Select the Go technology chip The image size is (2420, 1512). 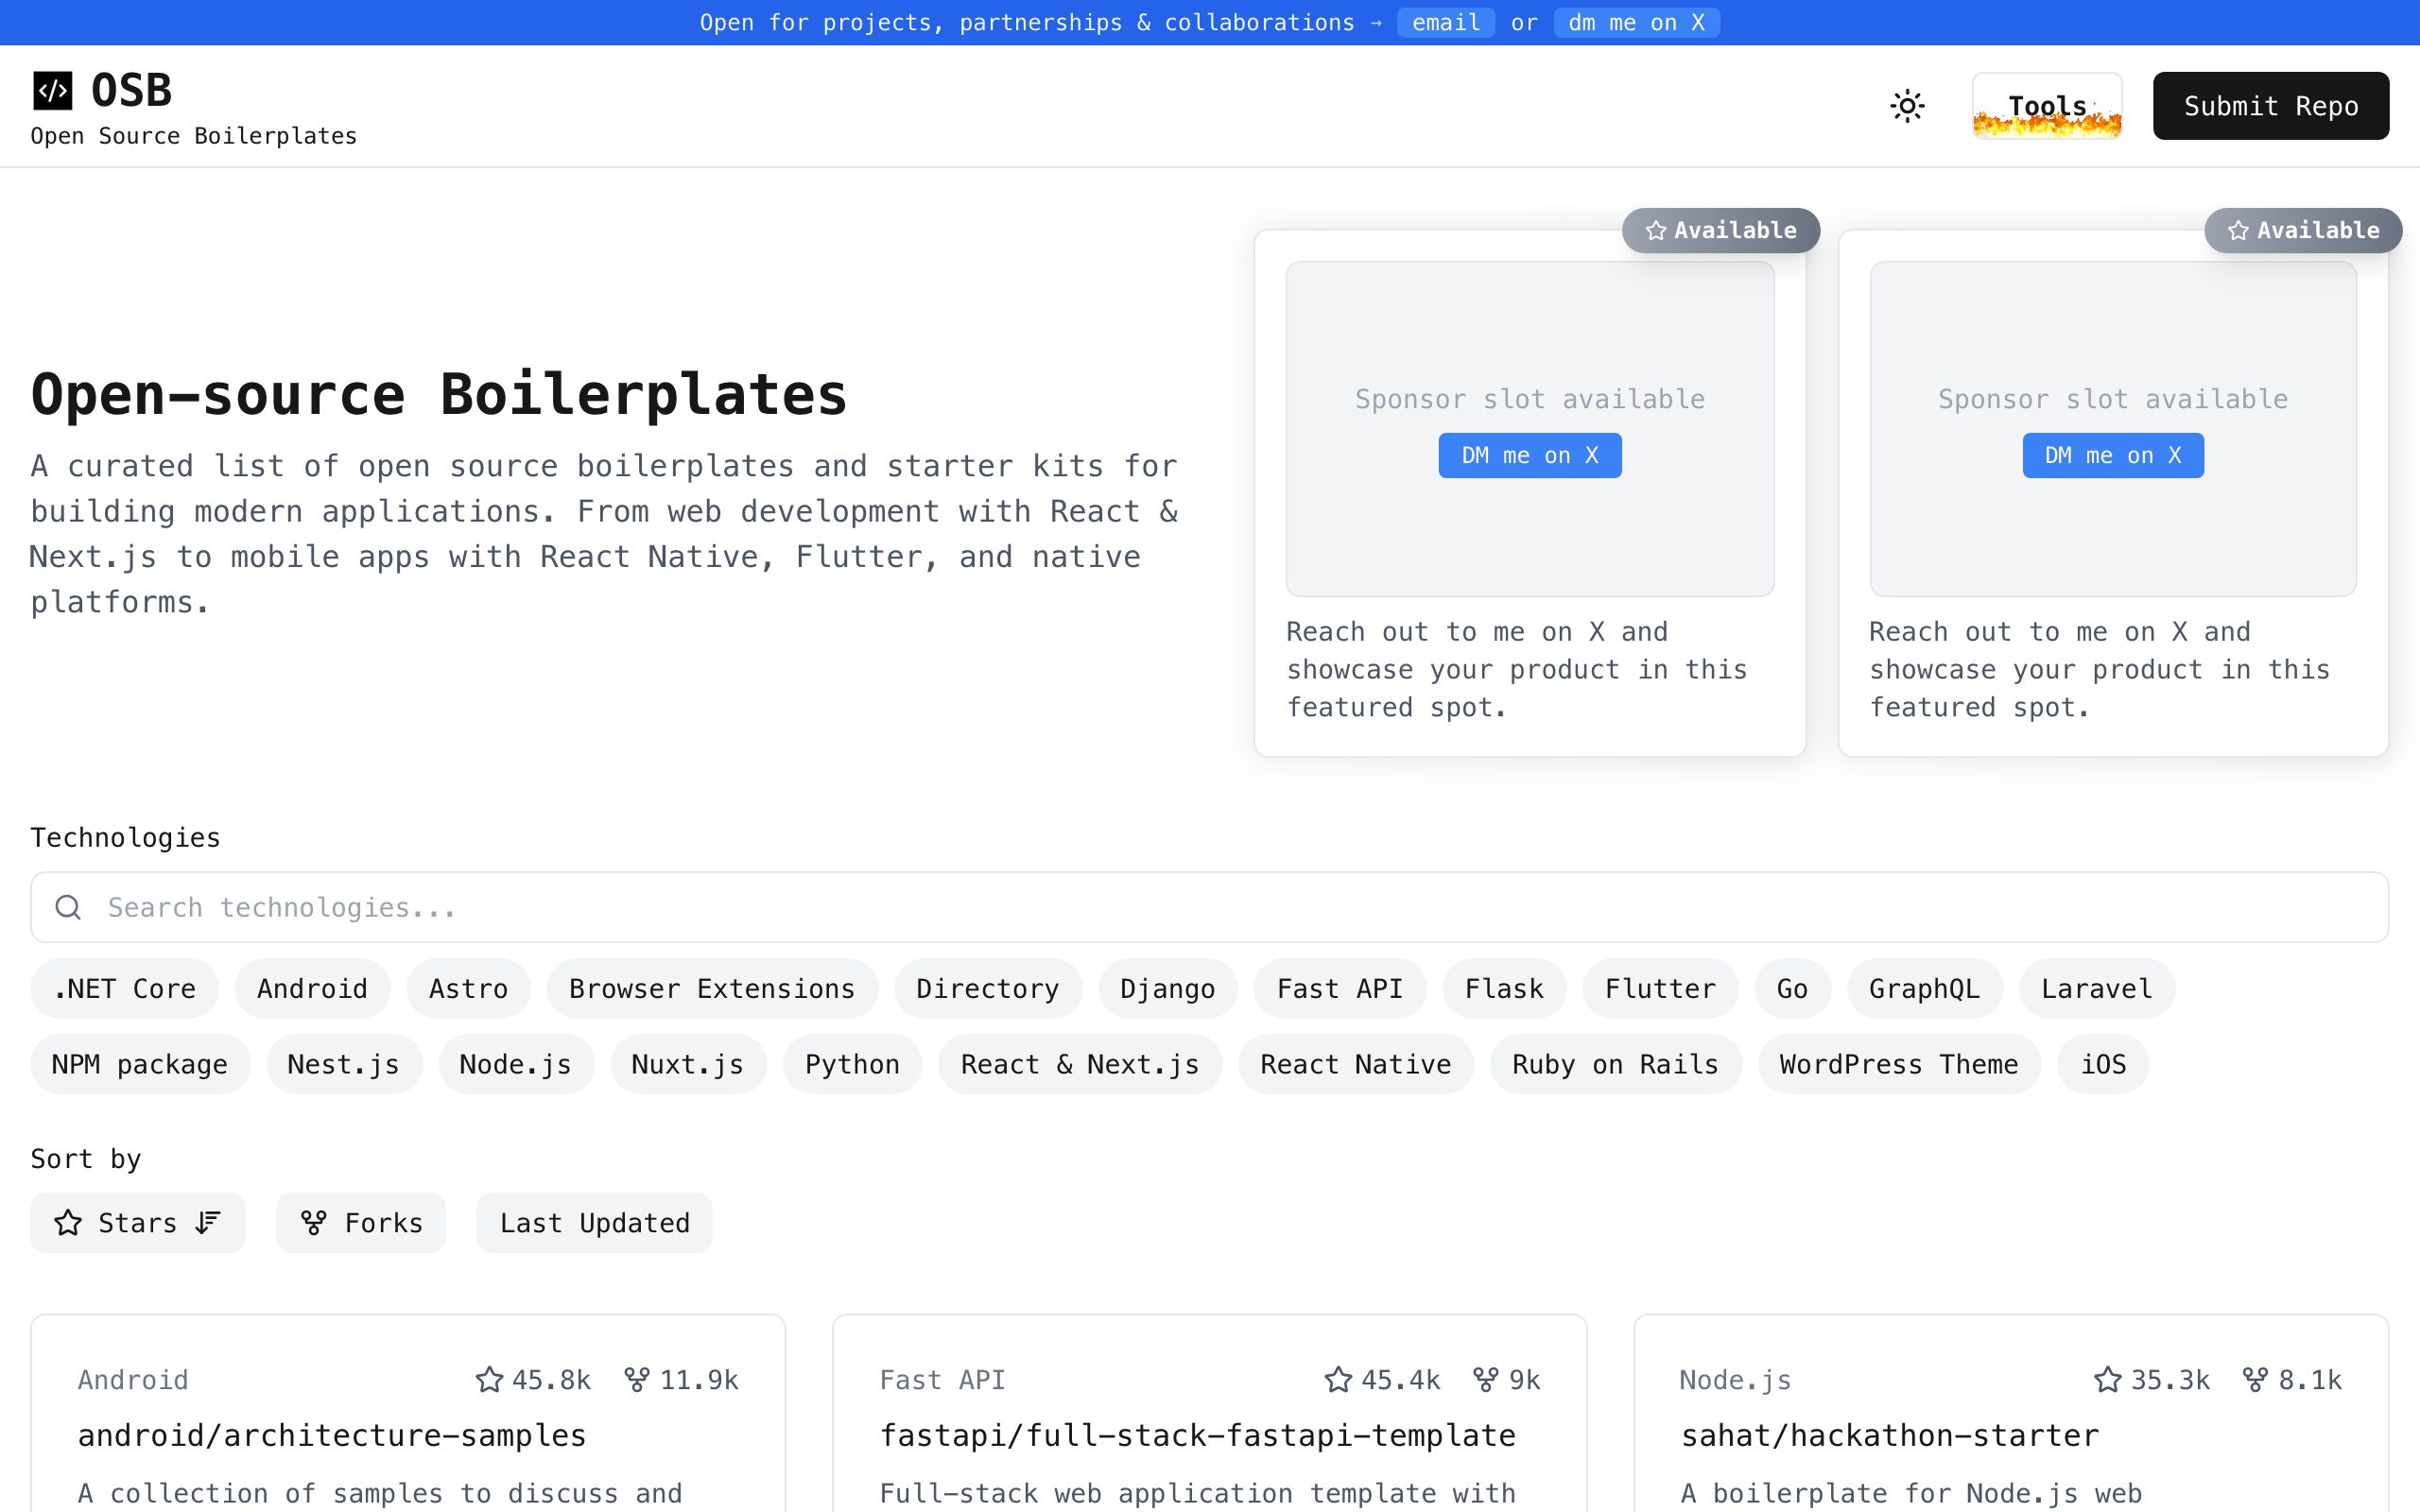1792,989
